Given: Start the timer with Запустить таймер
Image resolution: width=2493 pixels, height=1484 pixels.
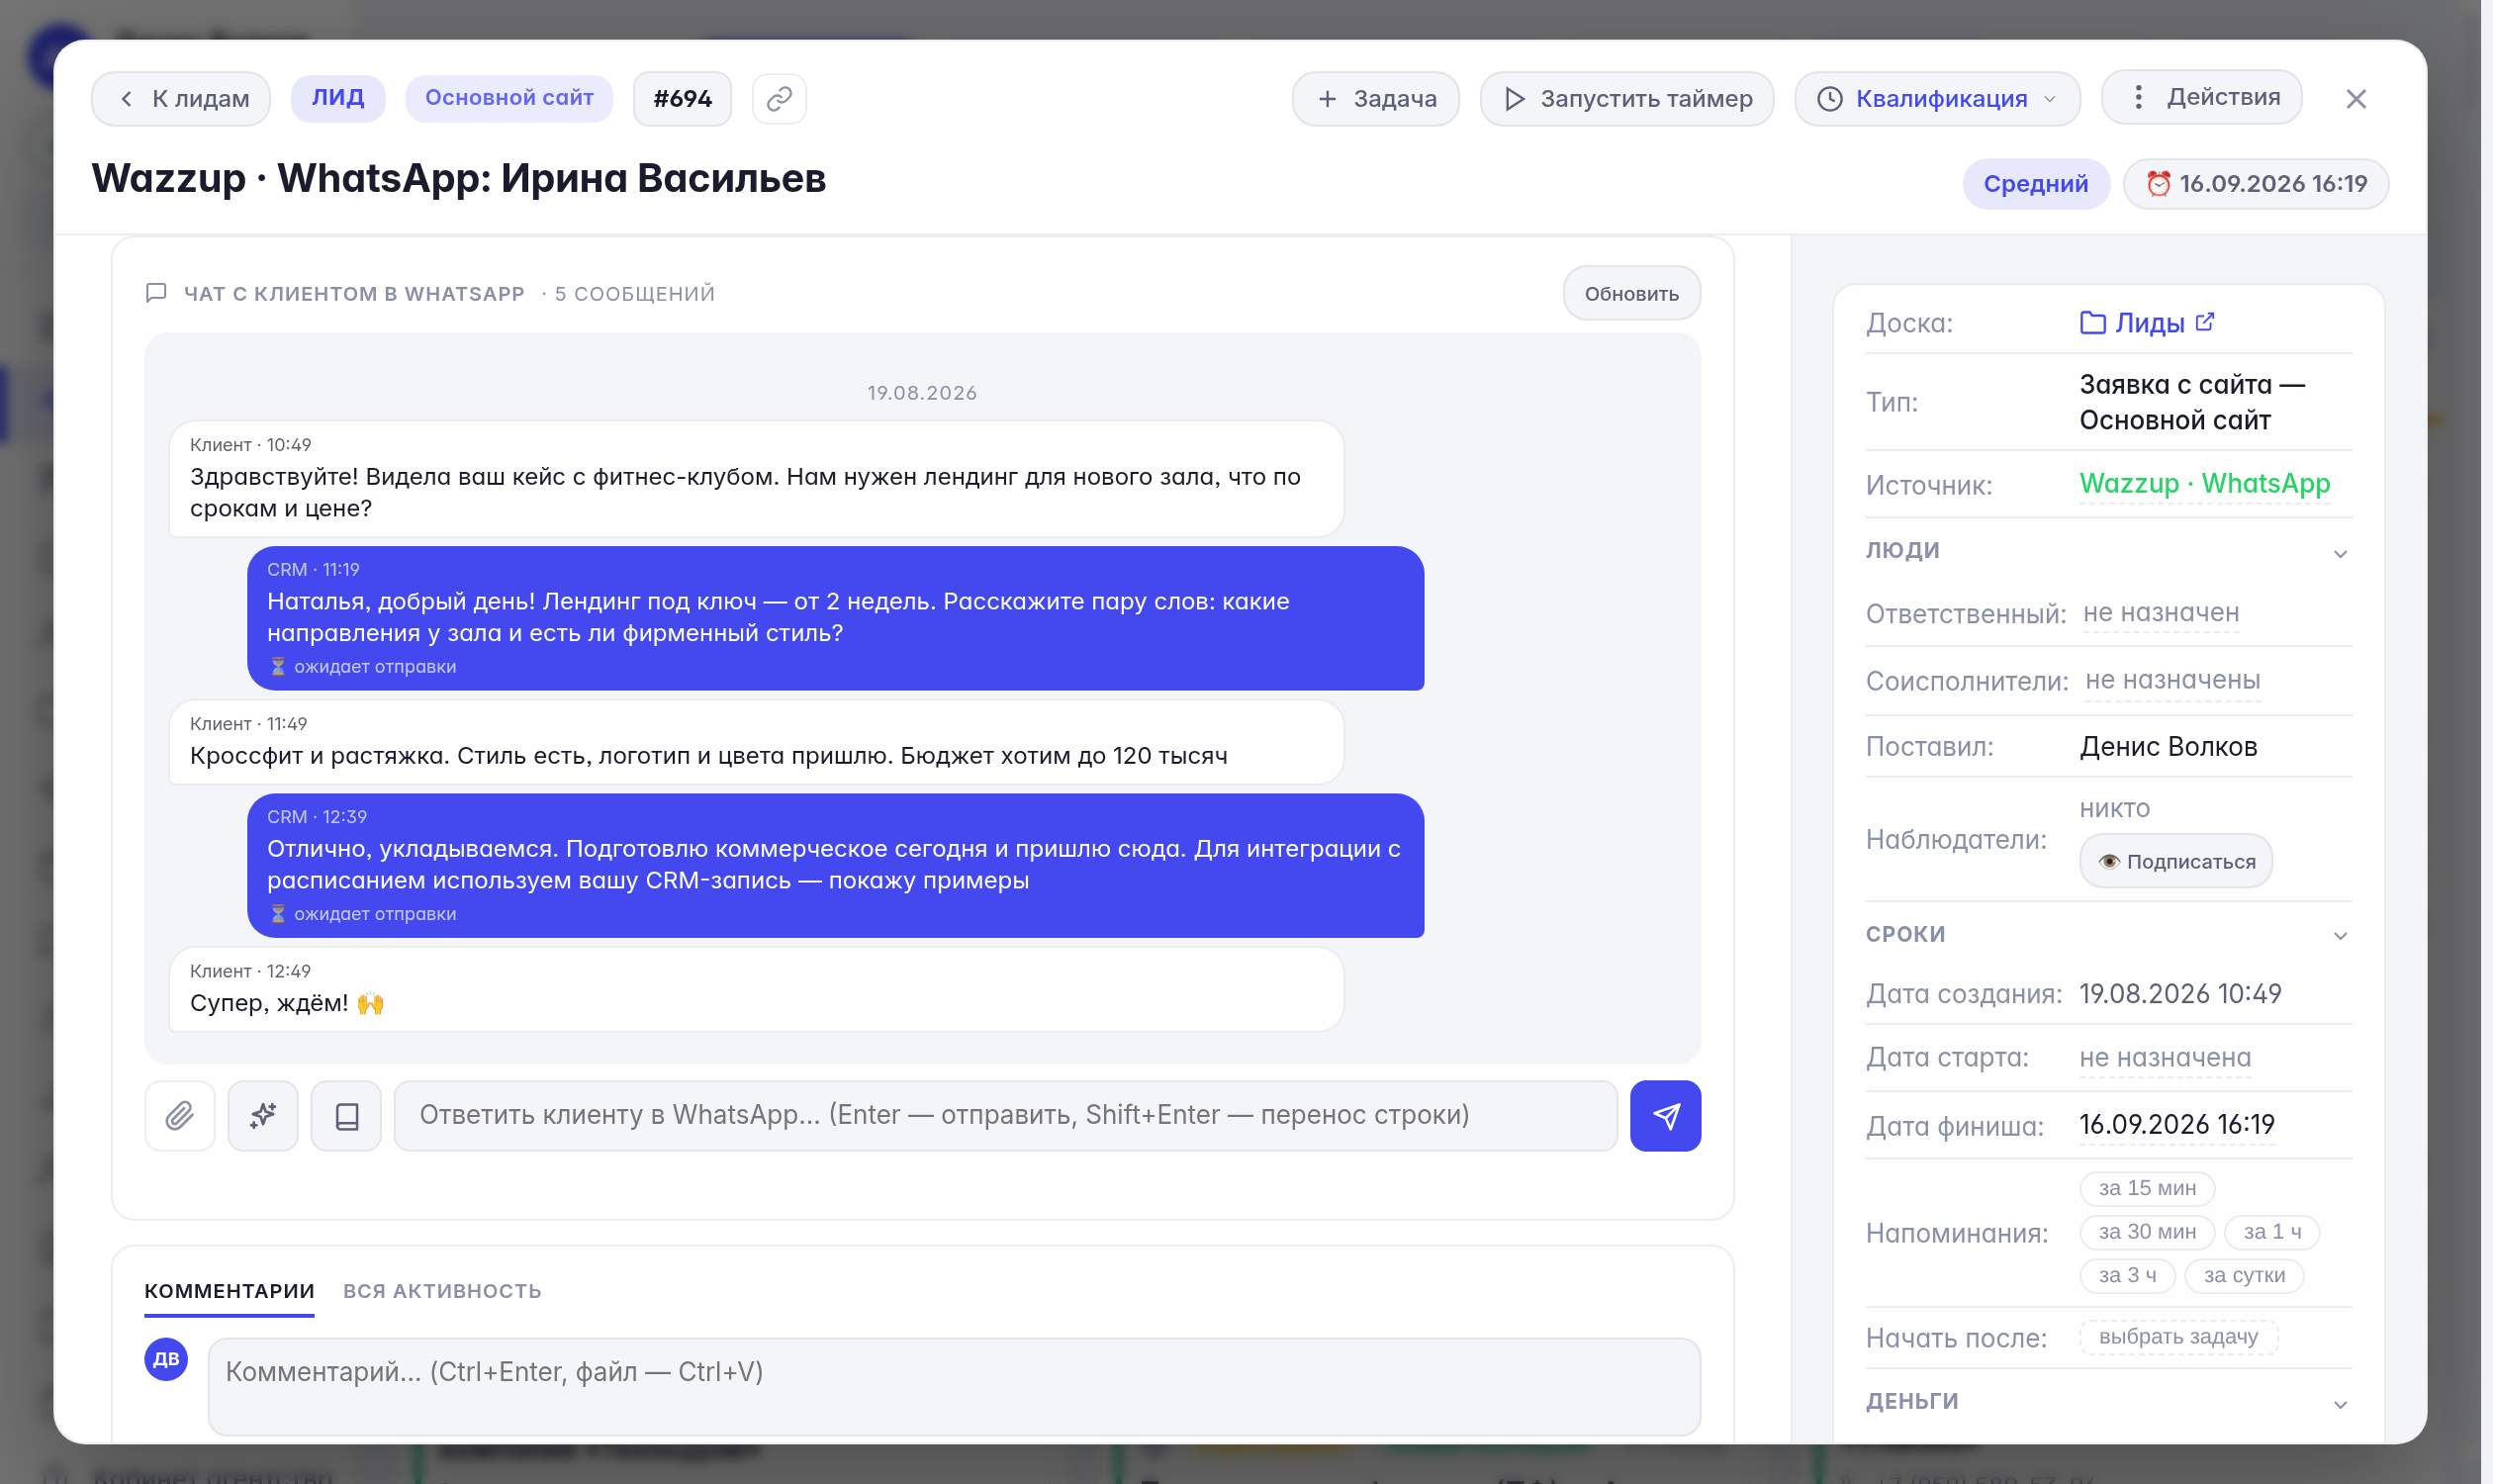Looking at the screenshot, I should (1626, 98).
